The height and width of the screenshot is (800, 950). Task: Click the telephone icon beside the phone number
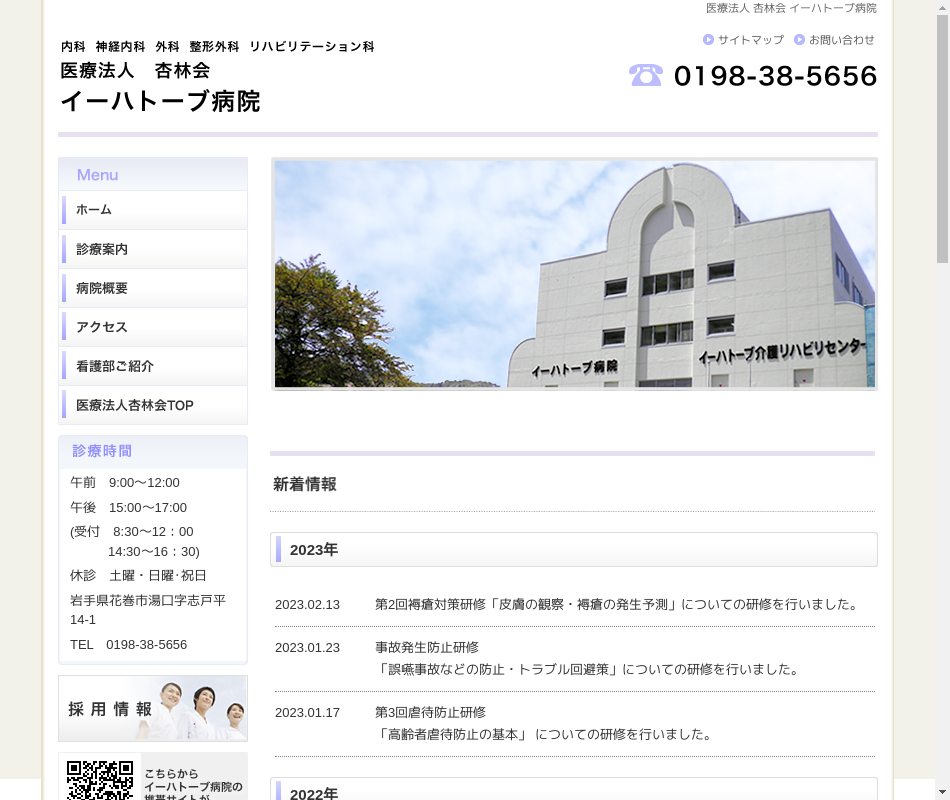pos(645,75)
